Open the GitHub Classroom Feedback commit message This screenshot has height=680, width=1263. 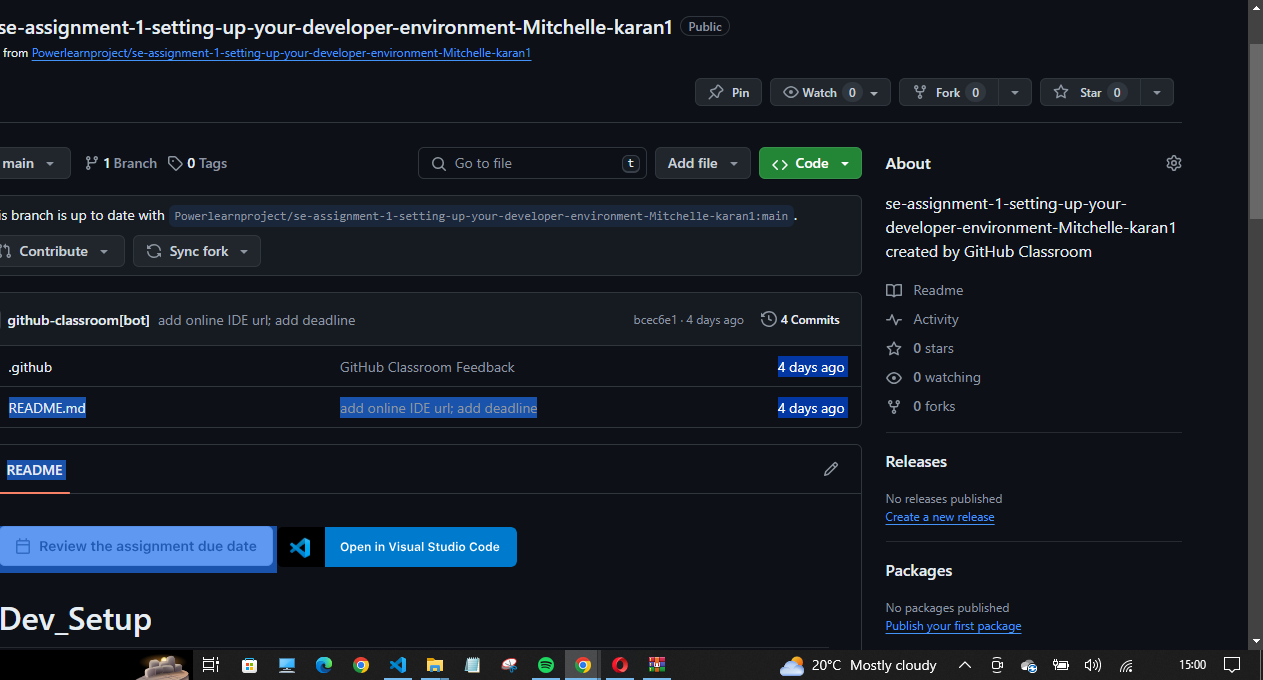(427, 367)
